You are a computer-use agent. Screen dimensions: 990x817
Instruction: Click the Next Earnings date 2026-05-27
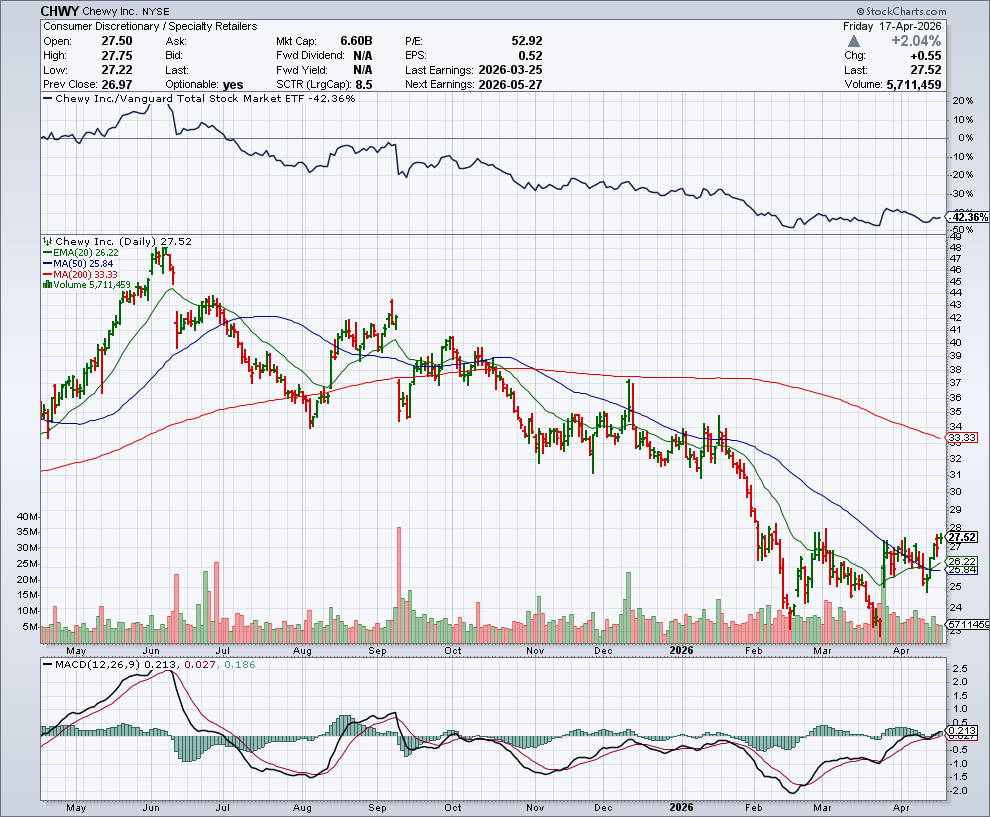[510, 85]
